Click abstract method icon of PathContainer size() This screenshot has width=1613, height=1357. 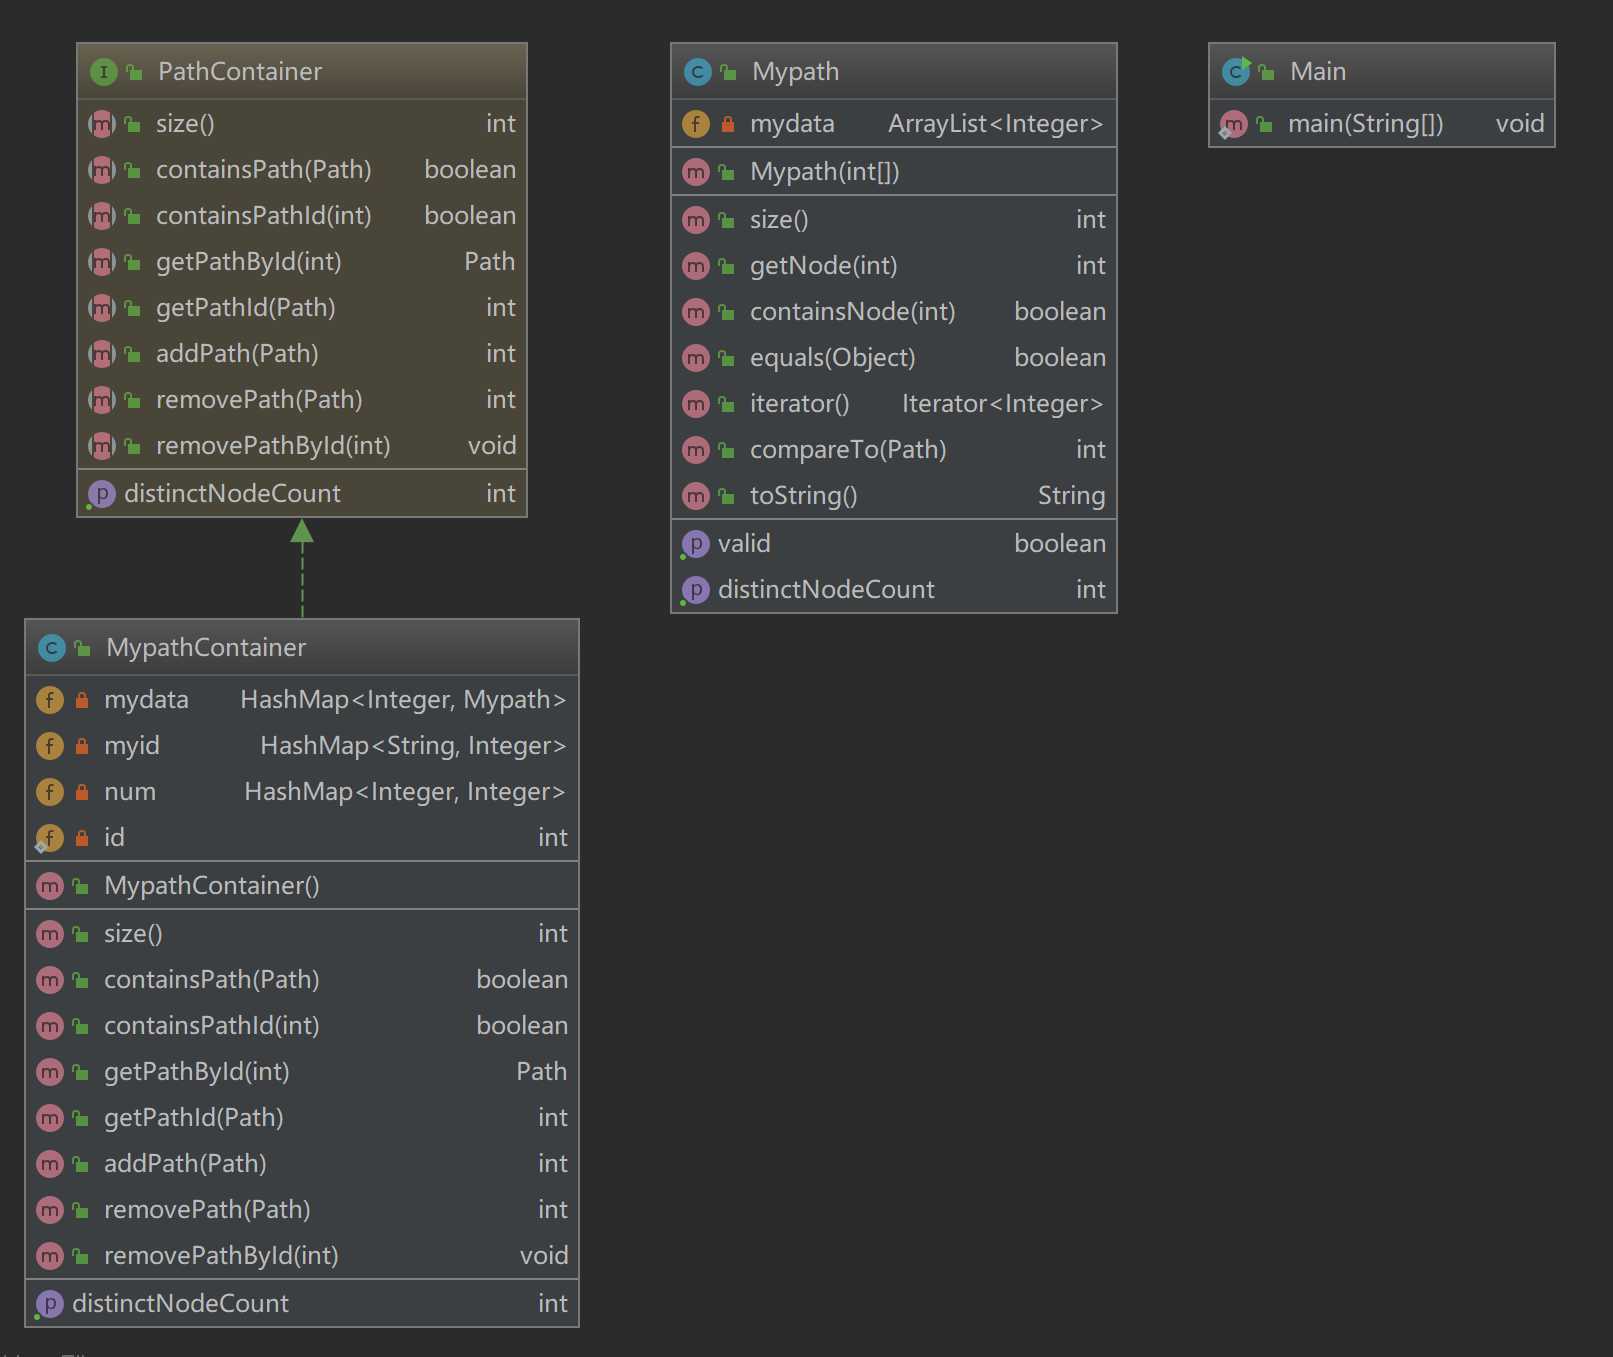101,124
